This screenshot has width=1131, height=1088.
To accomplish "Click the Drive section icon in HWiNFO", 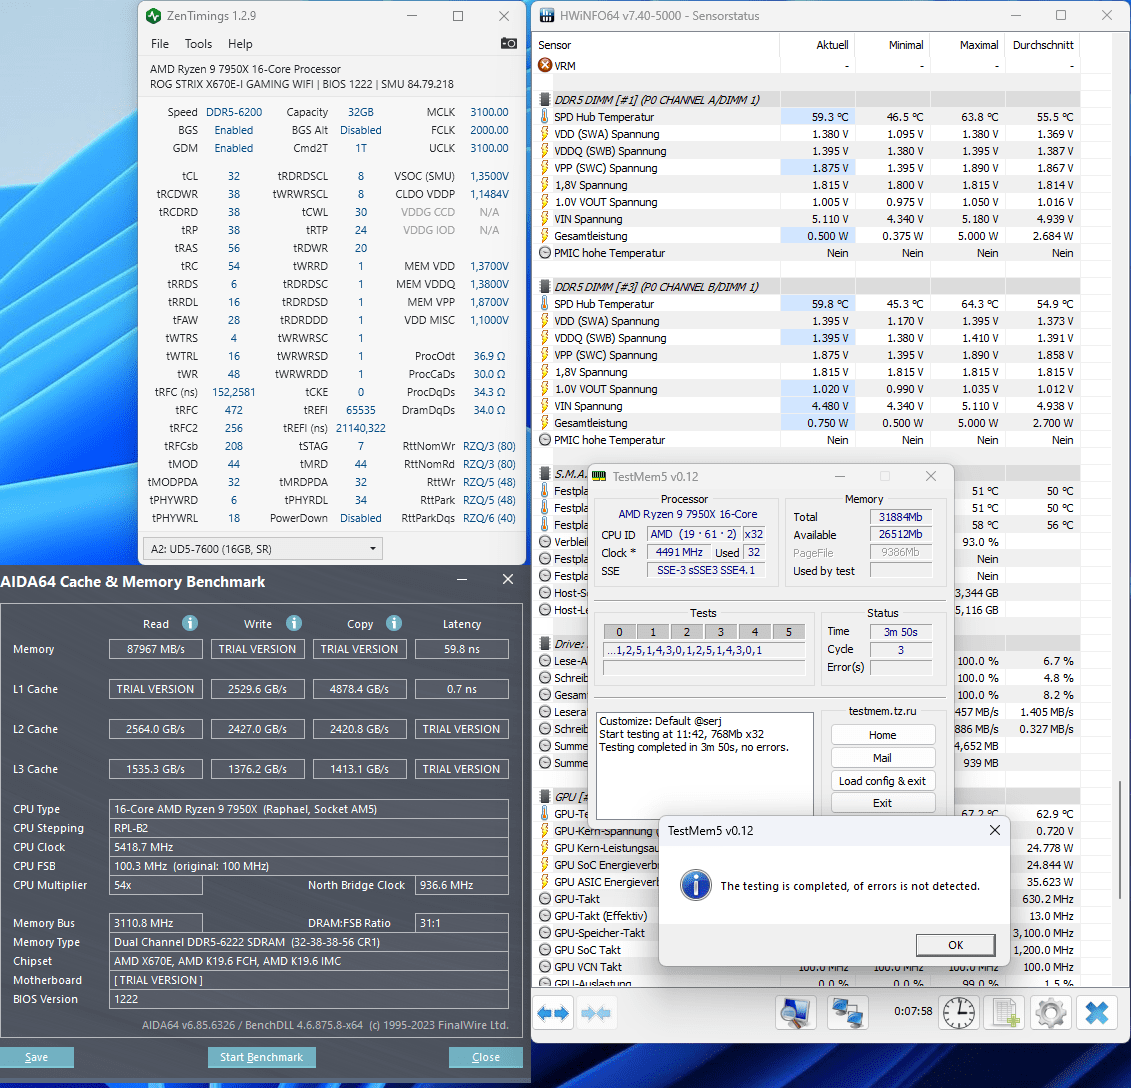I will point(545,644).
